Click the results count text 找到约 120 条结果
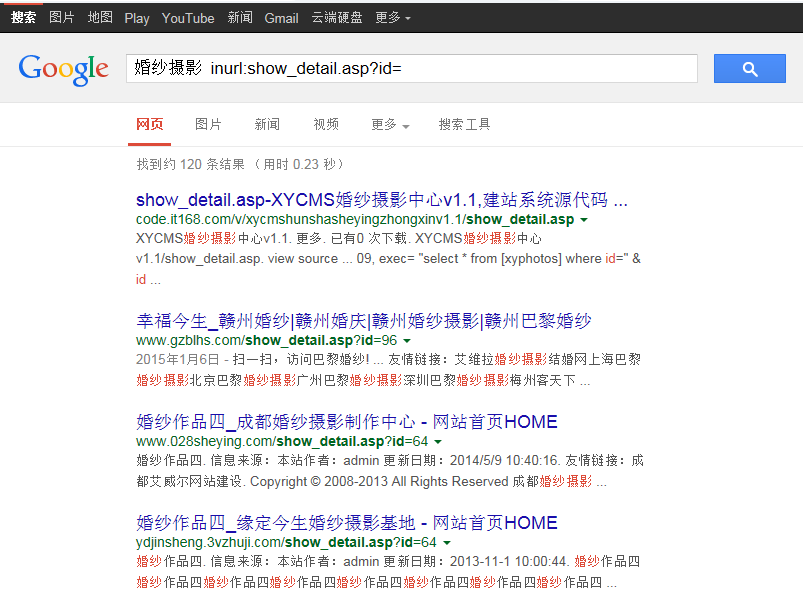The image size is (803, 599). pyautogui.click(x=191, y=164)
